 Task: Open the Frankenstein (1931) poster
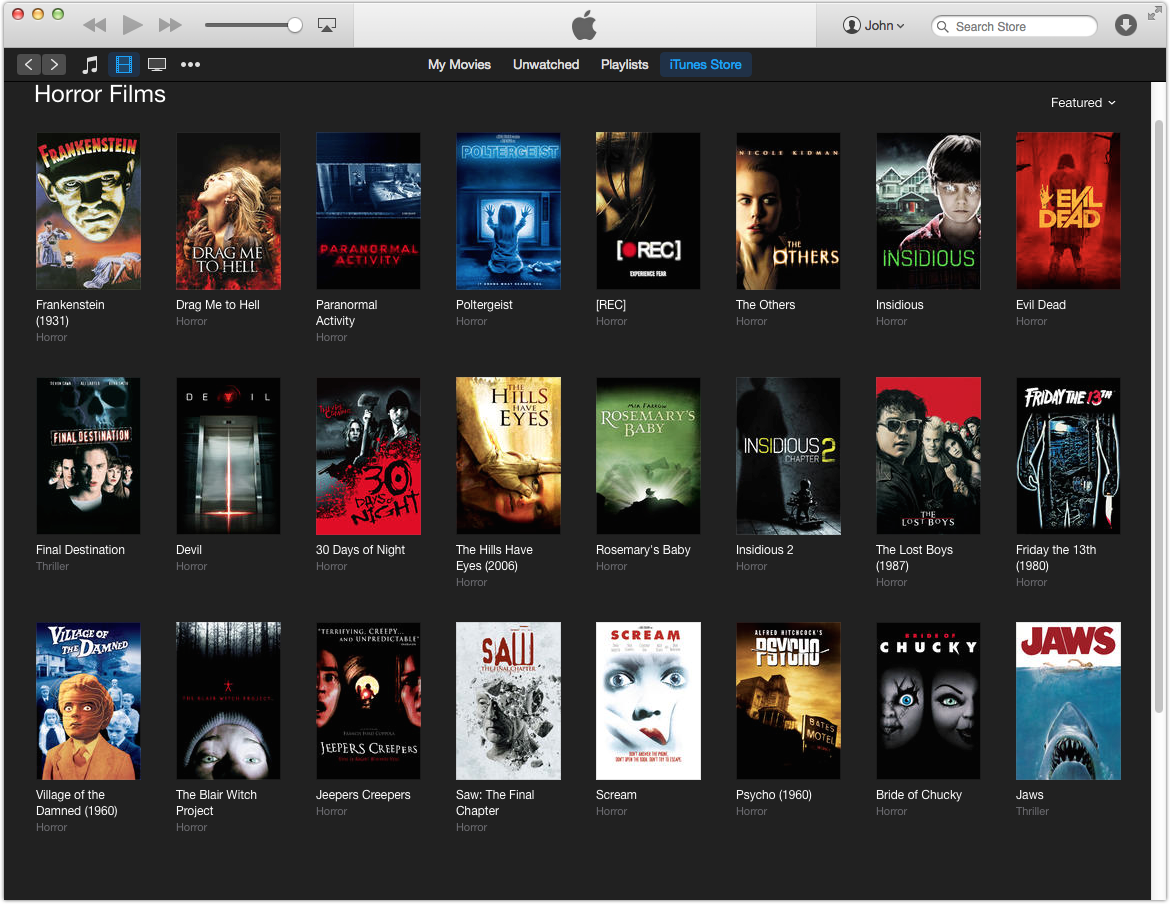tap(88, 211)
